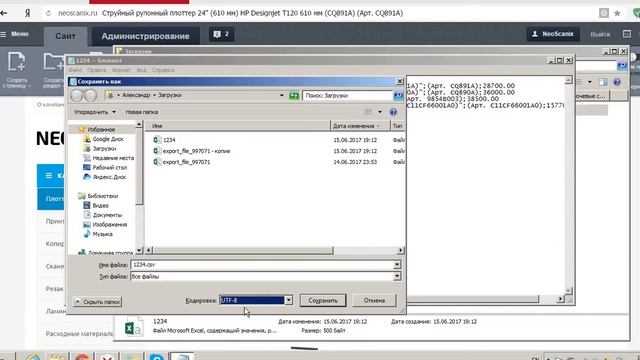Click Создать страницу icon in site toolbar
Viewport: 640px width, 360px height.
(16, 61)
